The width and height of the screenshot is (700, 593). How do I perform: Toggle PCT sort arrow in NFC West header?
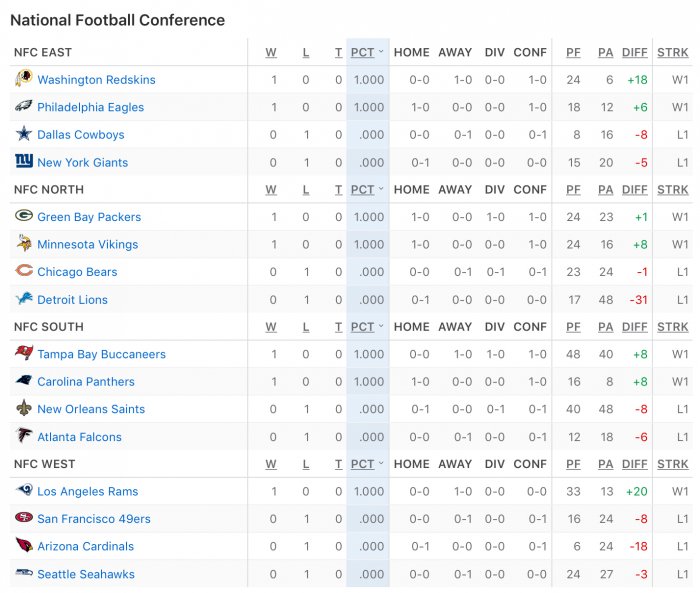(381, 464)
